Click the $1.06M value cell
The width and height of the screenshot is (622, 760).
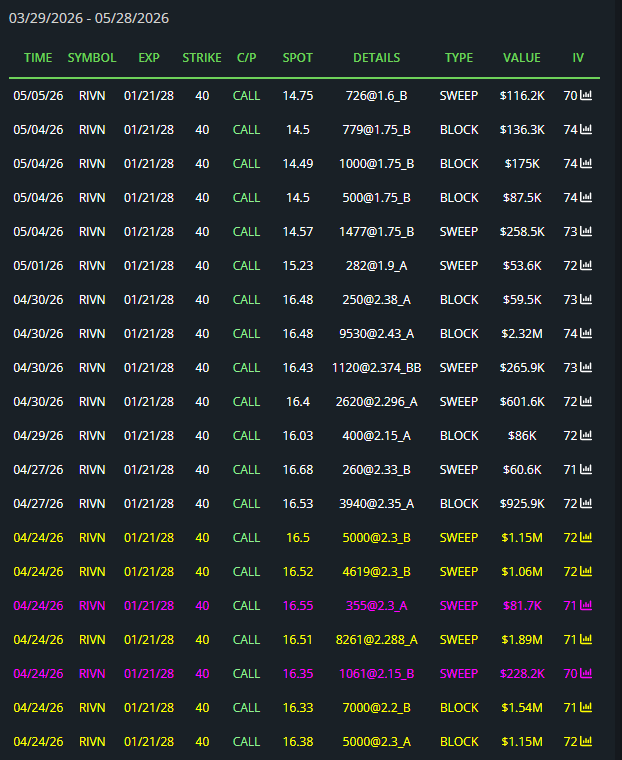(522, 571)
